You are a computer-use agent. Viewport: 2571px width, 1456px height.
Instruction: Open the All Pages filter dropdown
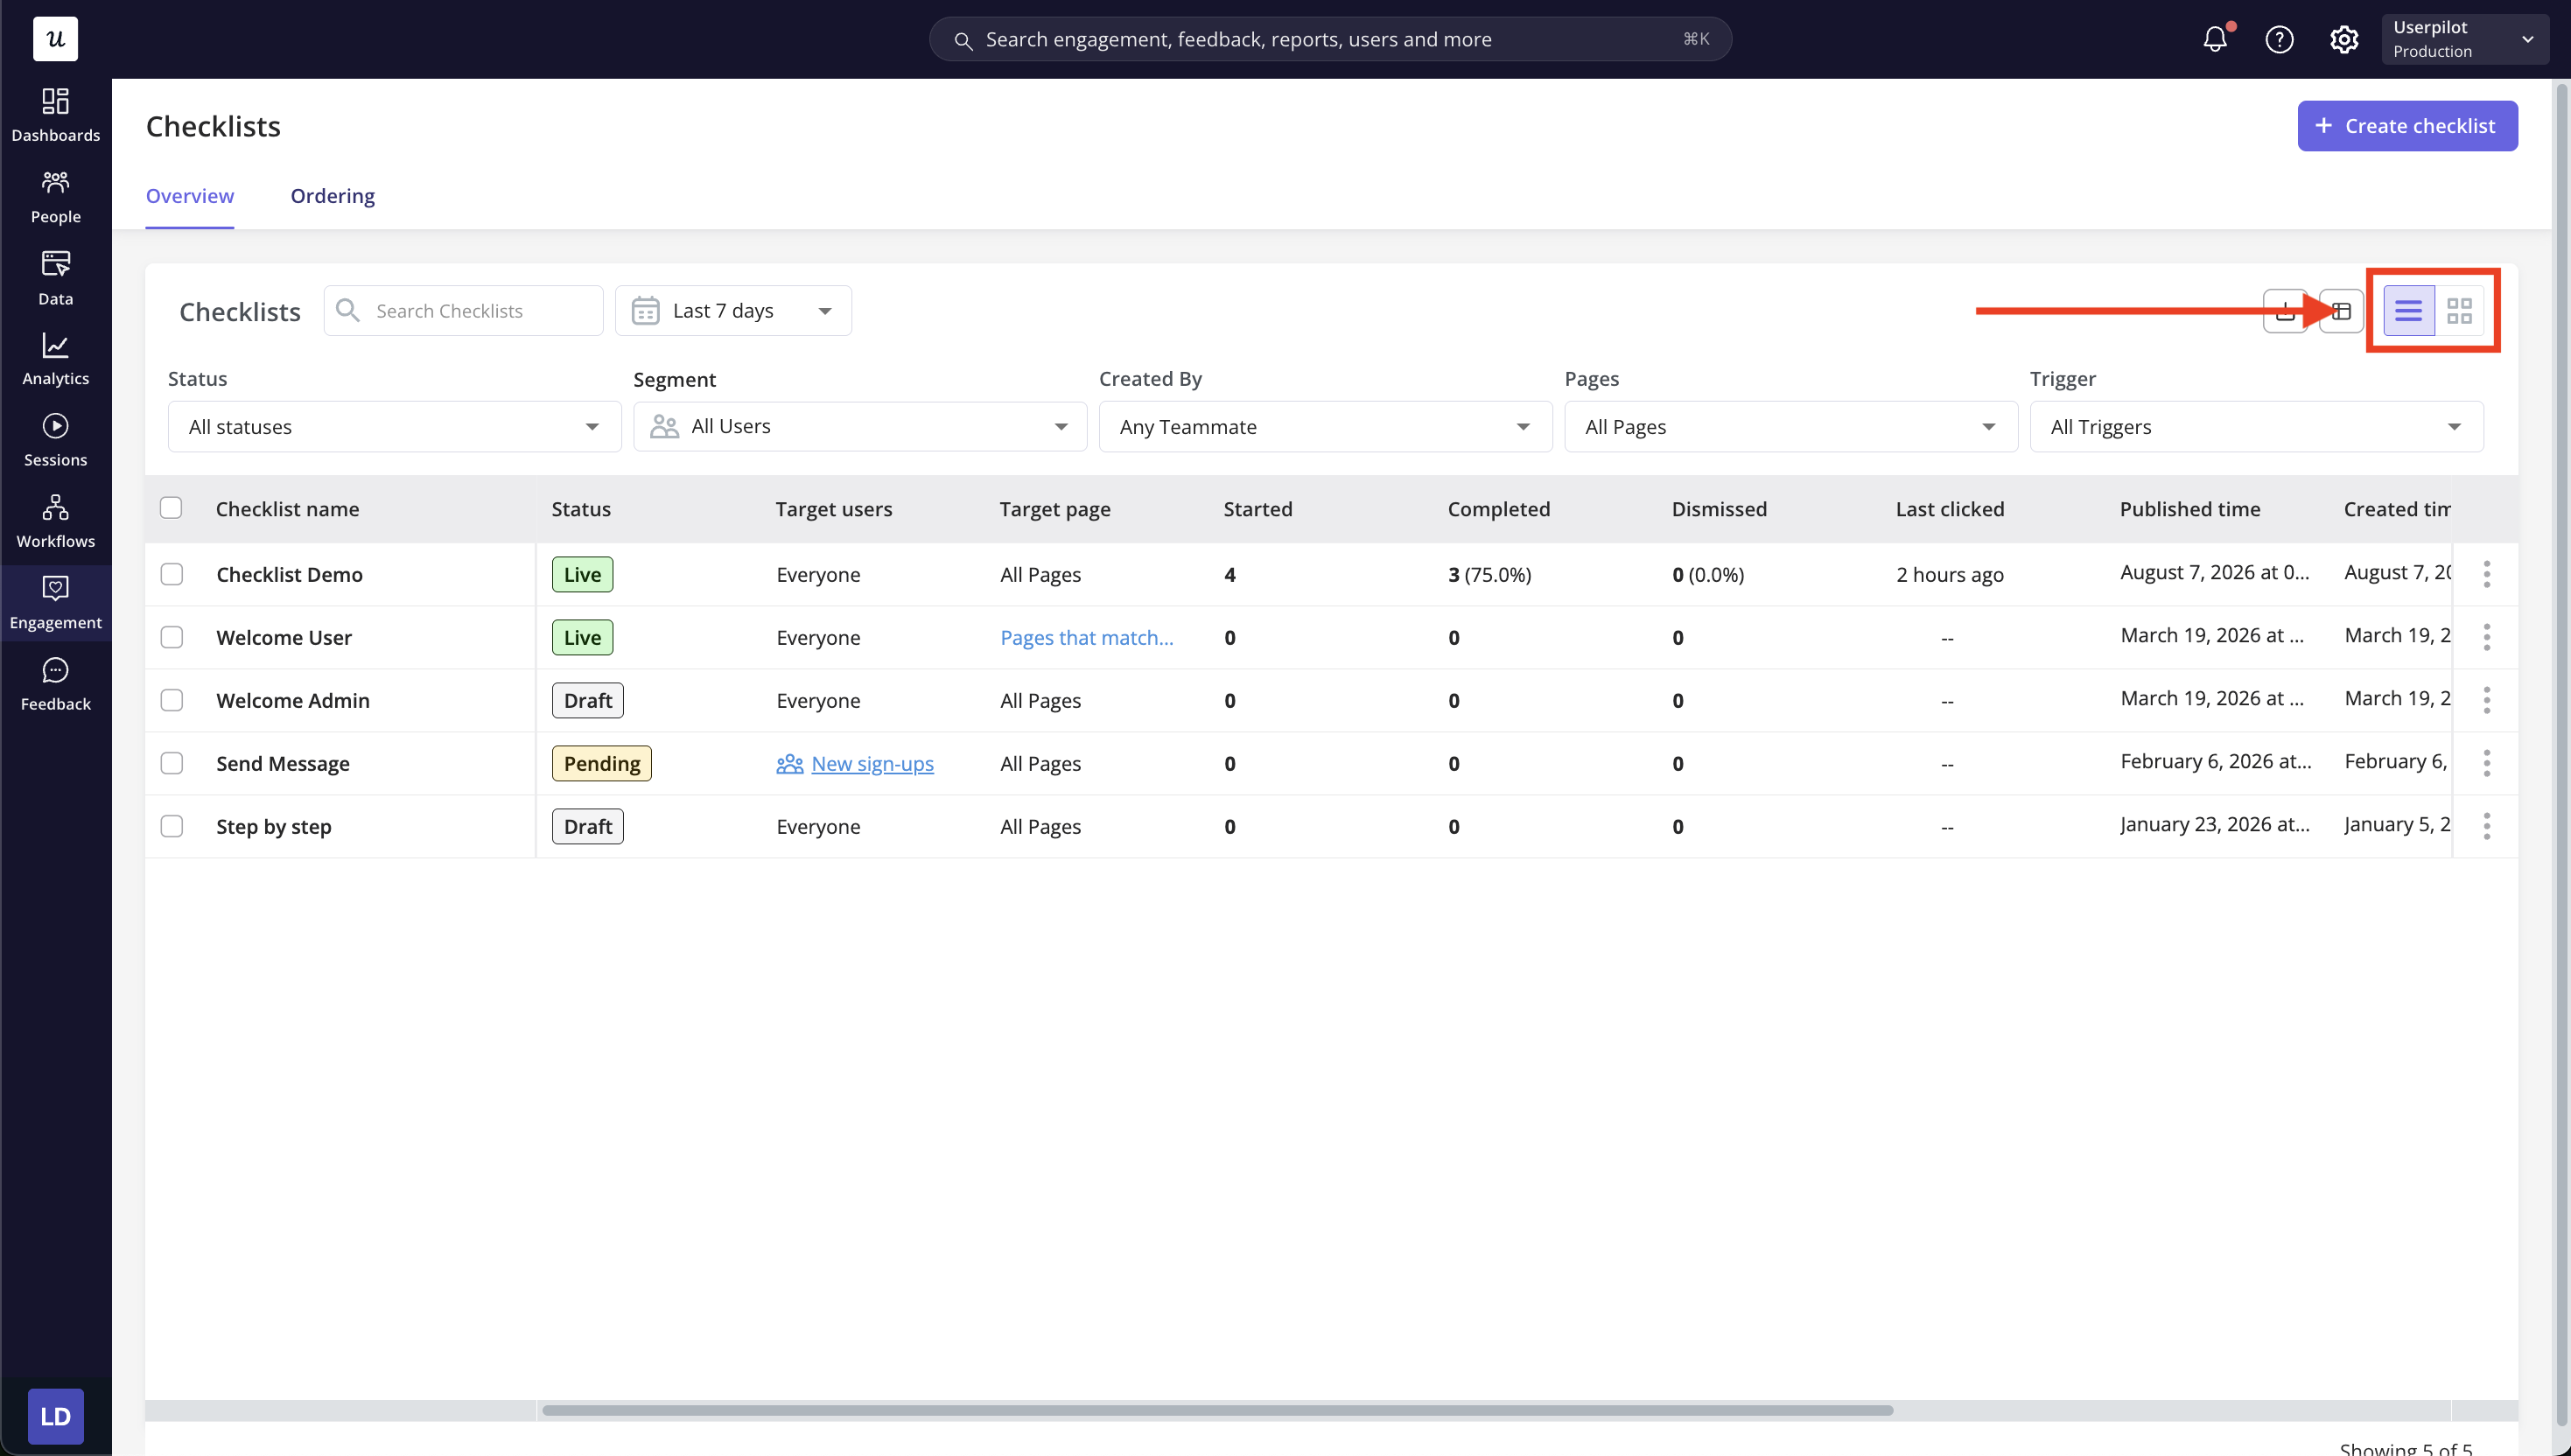pyautogui.click(x=1790, y=427)
